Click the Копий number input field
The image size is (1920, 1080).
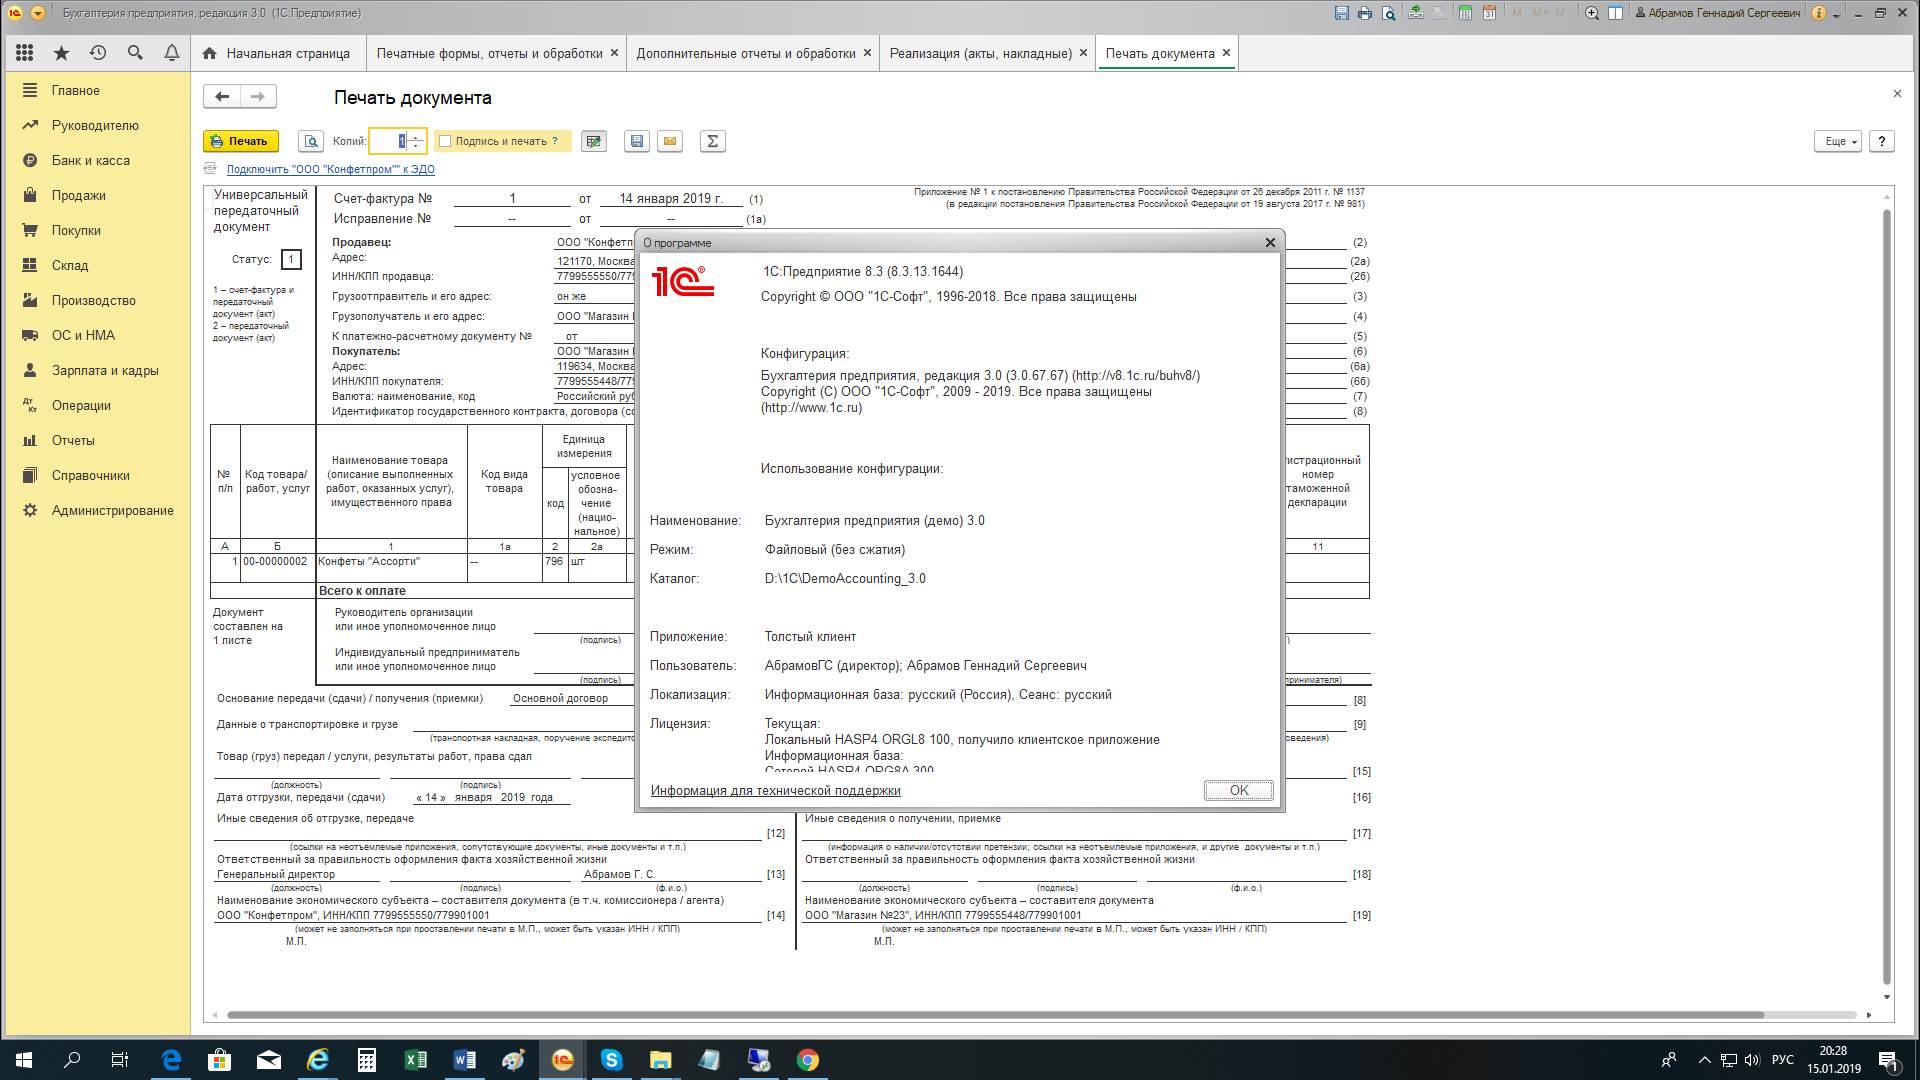tap(390, 141)
